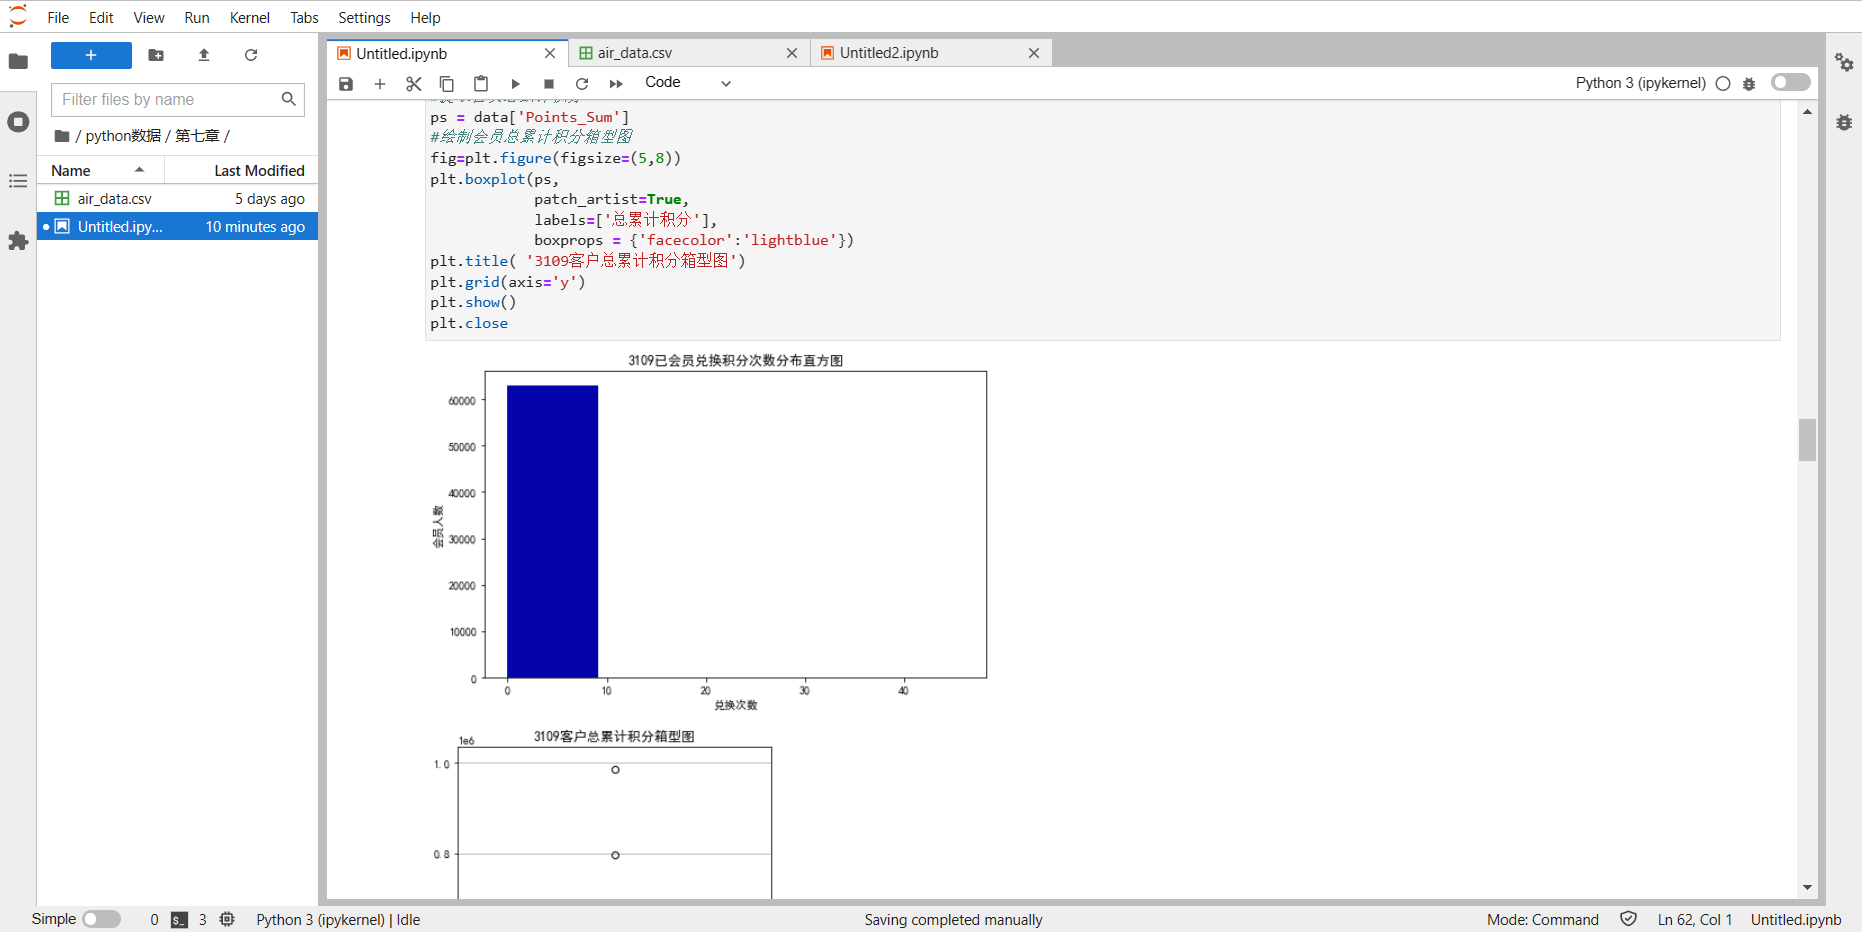The image size is (1862, 932).
Task: Open the File menu
Action: tap(59, 17)
